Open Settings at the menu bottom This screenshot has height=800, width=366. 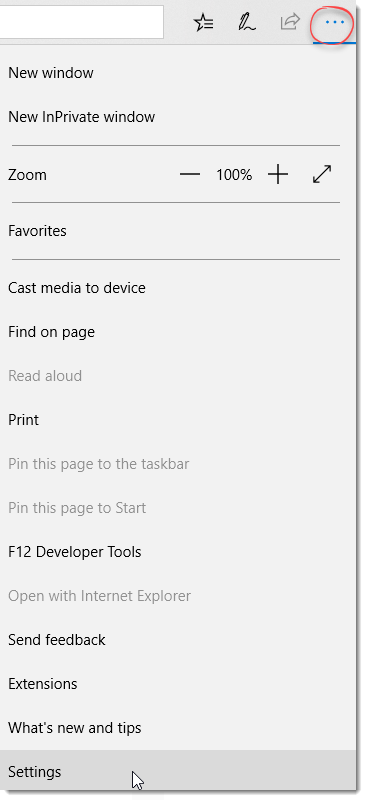pos(178,772)
